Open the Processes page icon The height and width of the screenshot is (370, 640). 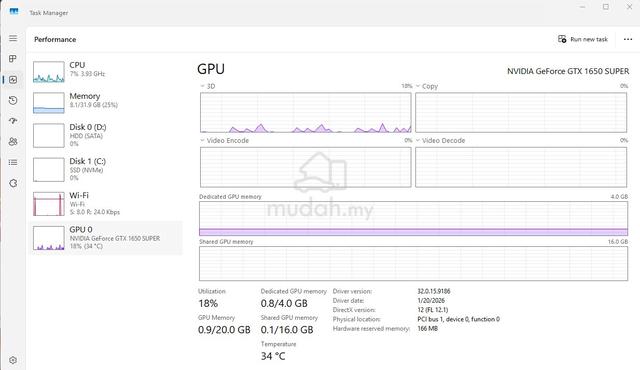pyautogui.click(x=13, y=59)
